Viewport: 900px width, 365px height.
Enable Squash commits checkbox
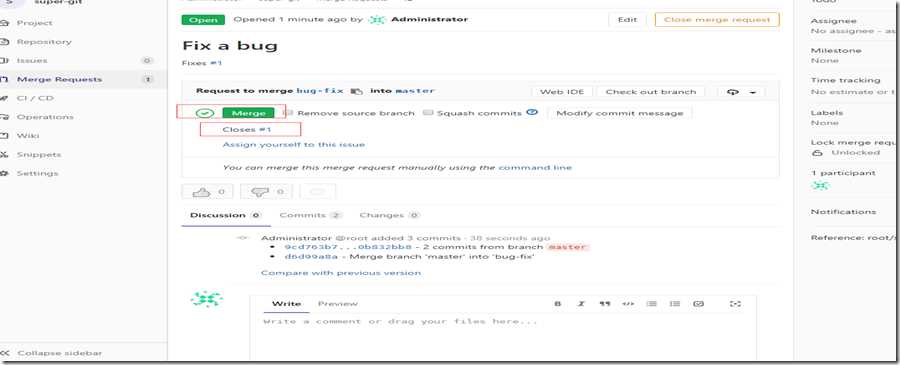428,112
